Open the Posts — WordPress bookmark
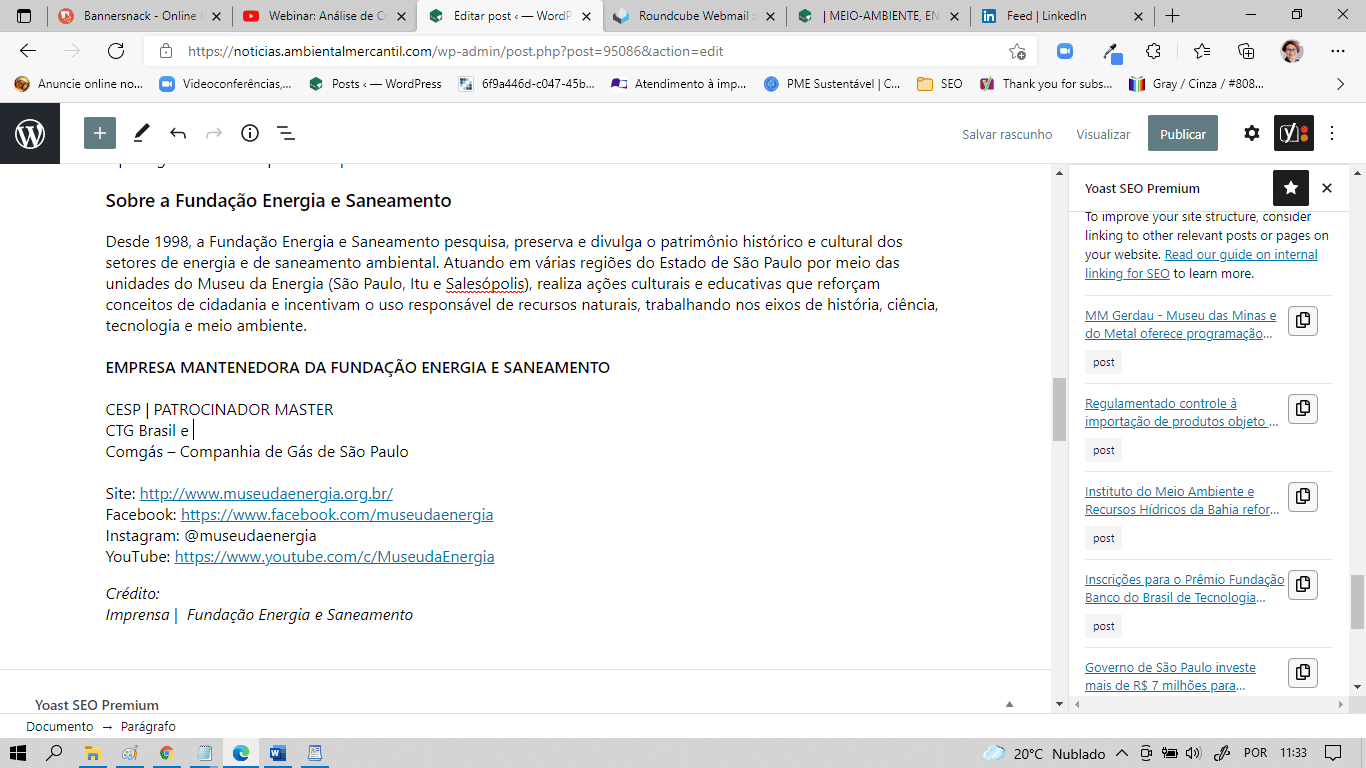This screenshot has height=768, width=1366. coord(375,84)
